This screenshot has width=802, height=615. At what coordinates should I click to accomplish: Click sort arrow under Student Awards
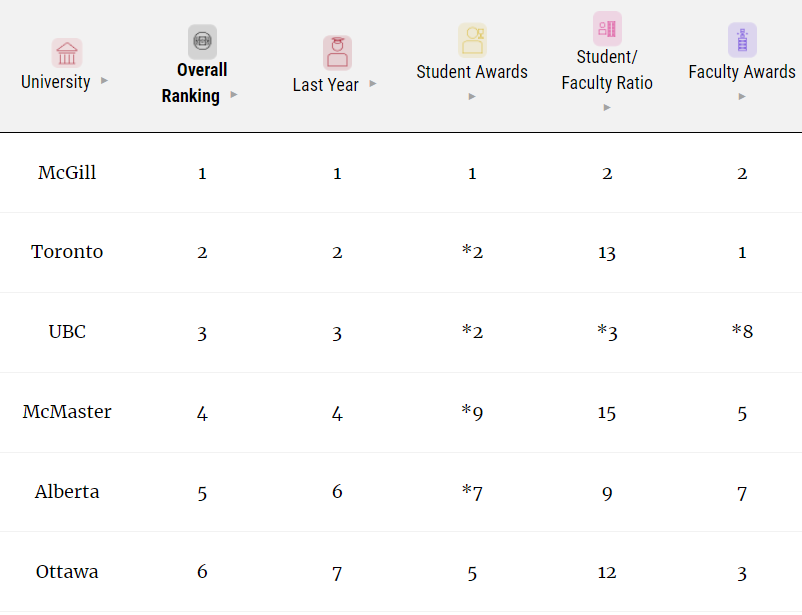click(x=472, y=96)
